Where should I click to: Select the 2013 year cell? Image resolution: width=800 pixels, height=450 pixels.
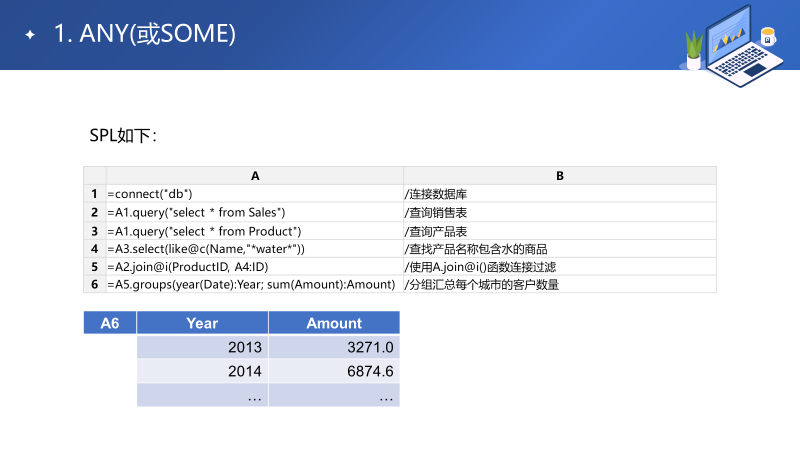(203, 347)
